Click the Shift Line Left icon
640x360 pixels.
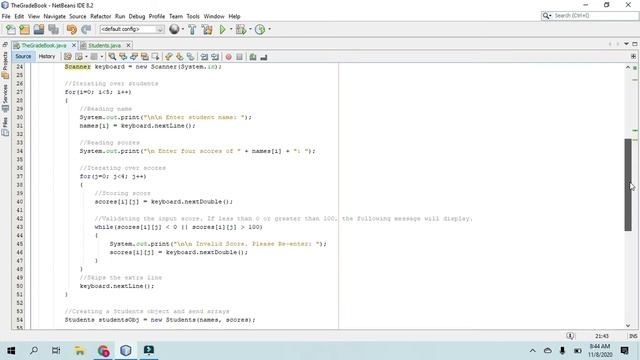tap(204, 57)
